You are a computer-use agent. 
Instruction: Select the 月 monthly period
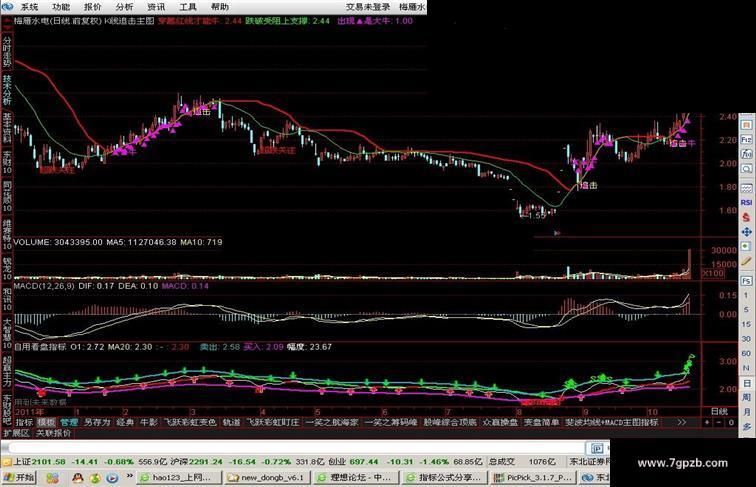(x=746, y=412)
